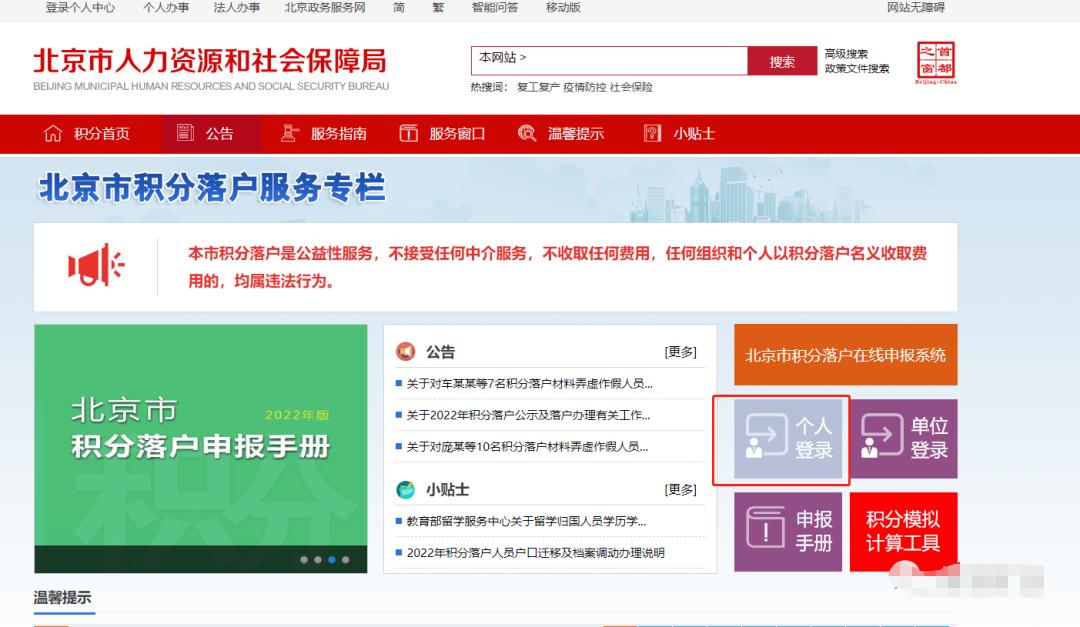Open 北京政务服务网 top link
Viewport: 1080px width, 627px height.
pyautogui.click(x=325, y=8)
